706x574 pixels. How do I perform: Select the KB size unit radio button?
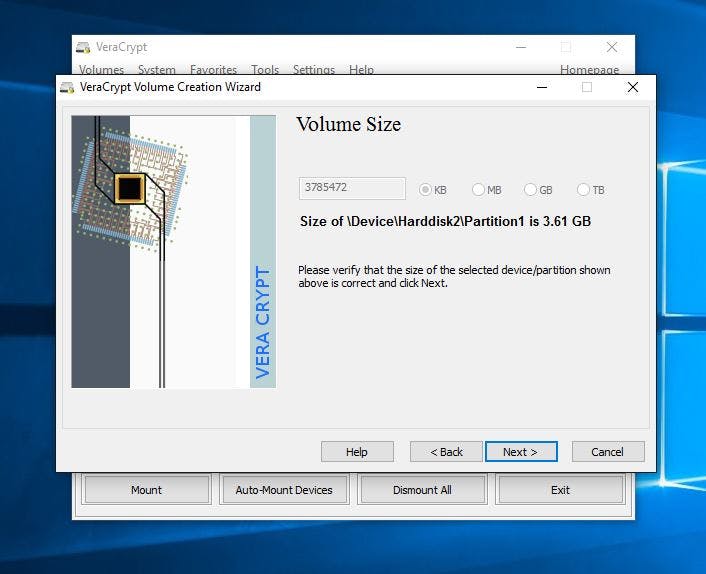425,190
